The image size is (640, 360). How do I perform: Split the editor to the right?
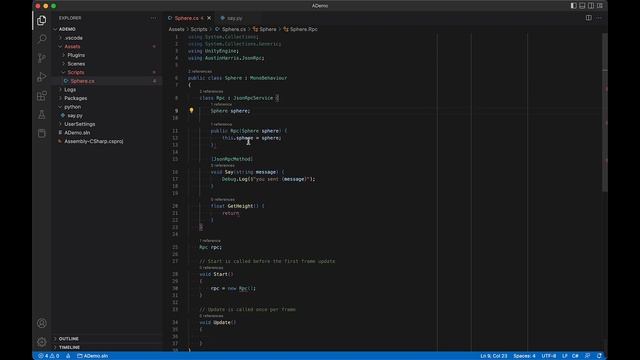(x=589, y=18)
